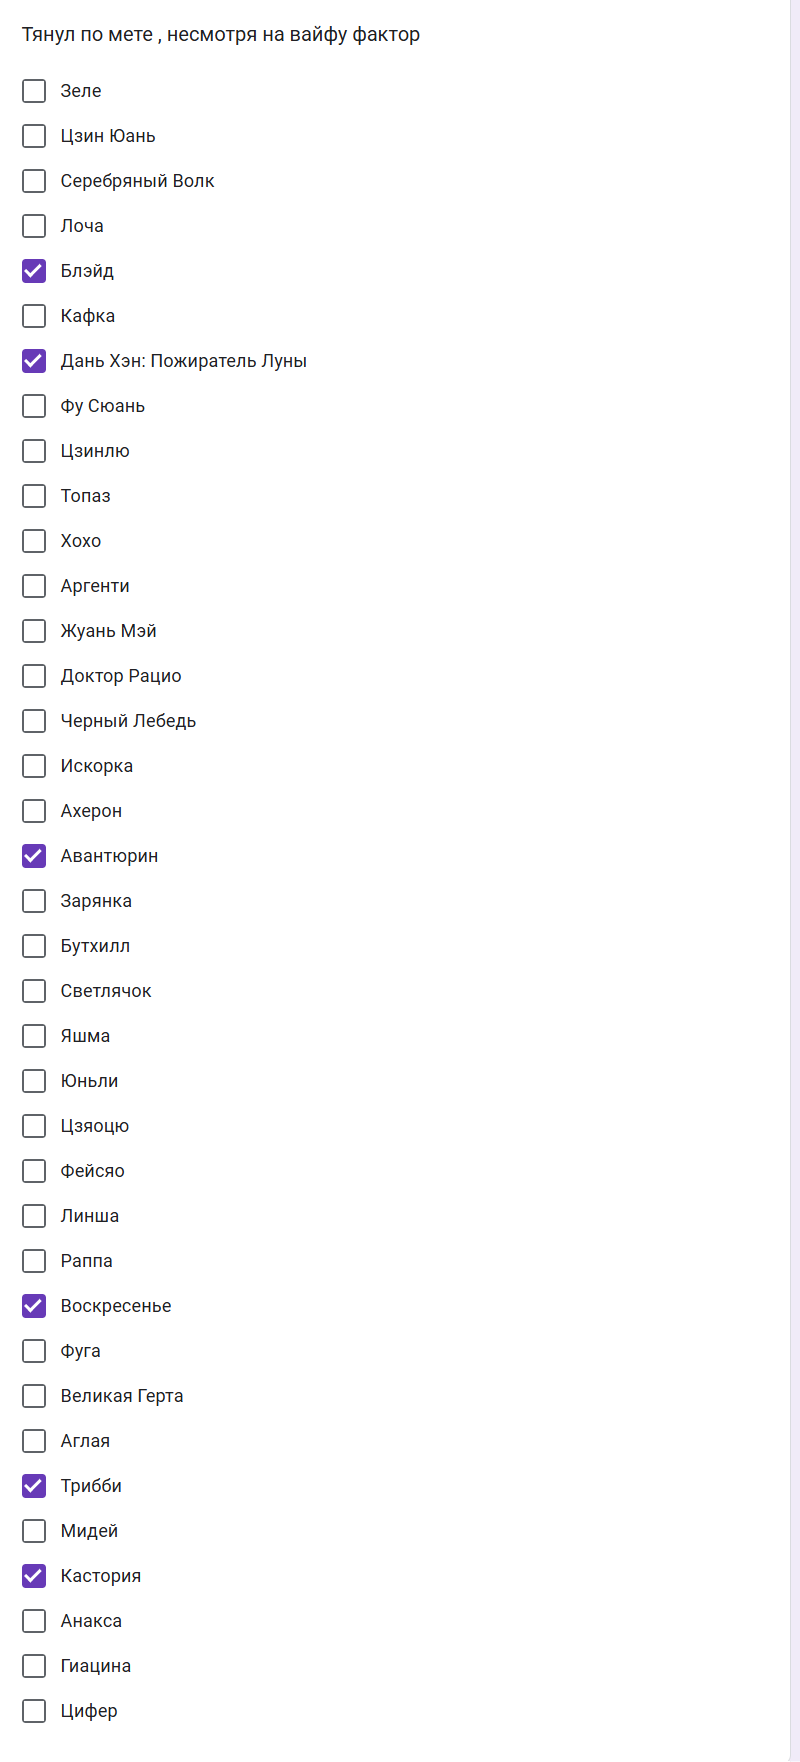The height and width of the screenshot is (1762, 800).
Task: Tick the Цзин Юань option
Action: point(34,136)
